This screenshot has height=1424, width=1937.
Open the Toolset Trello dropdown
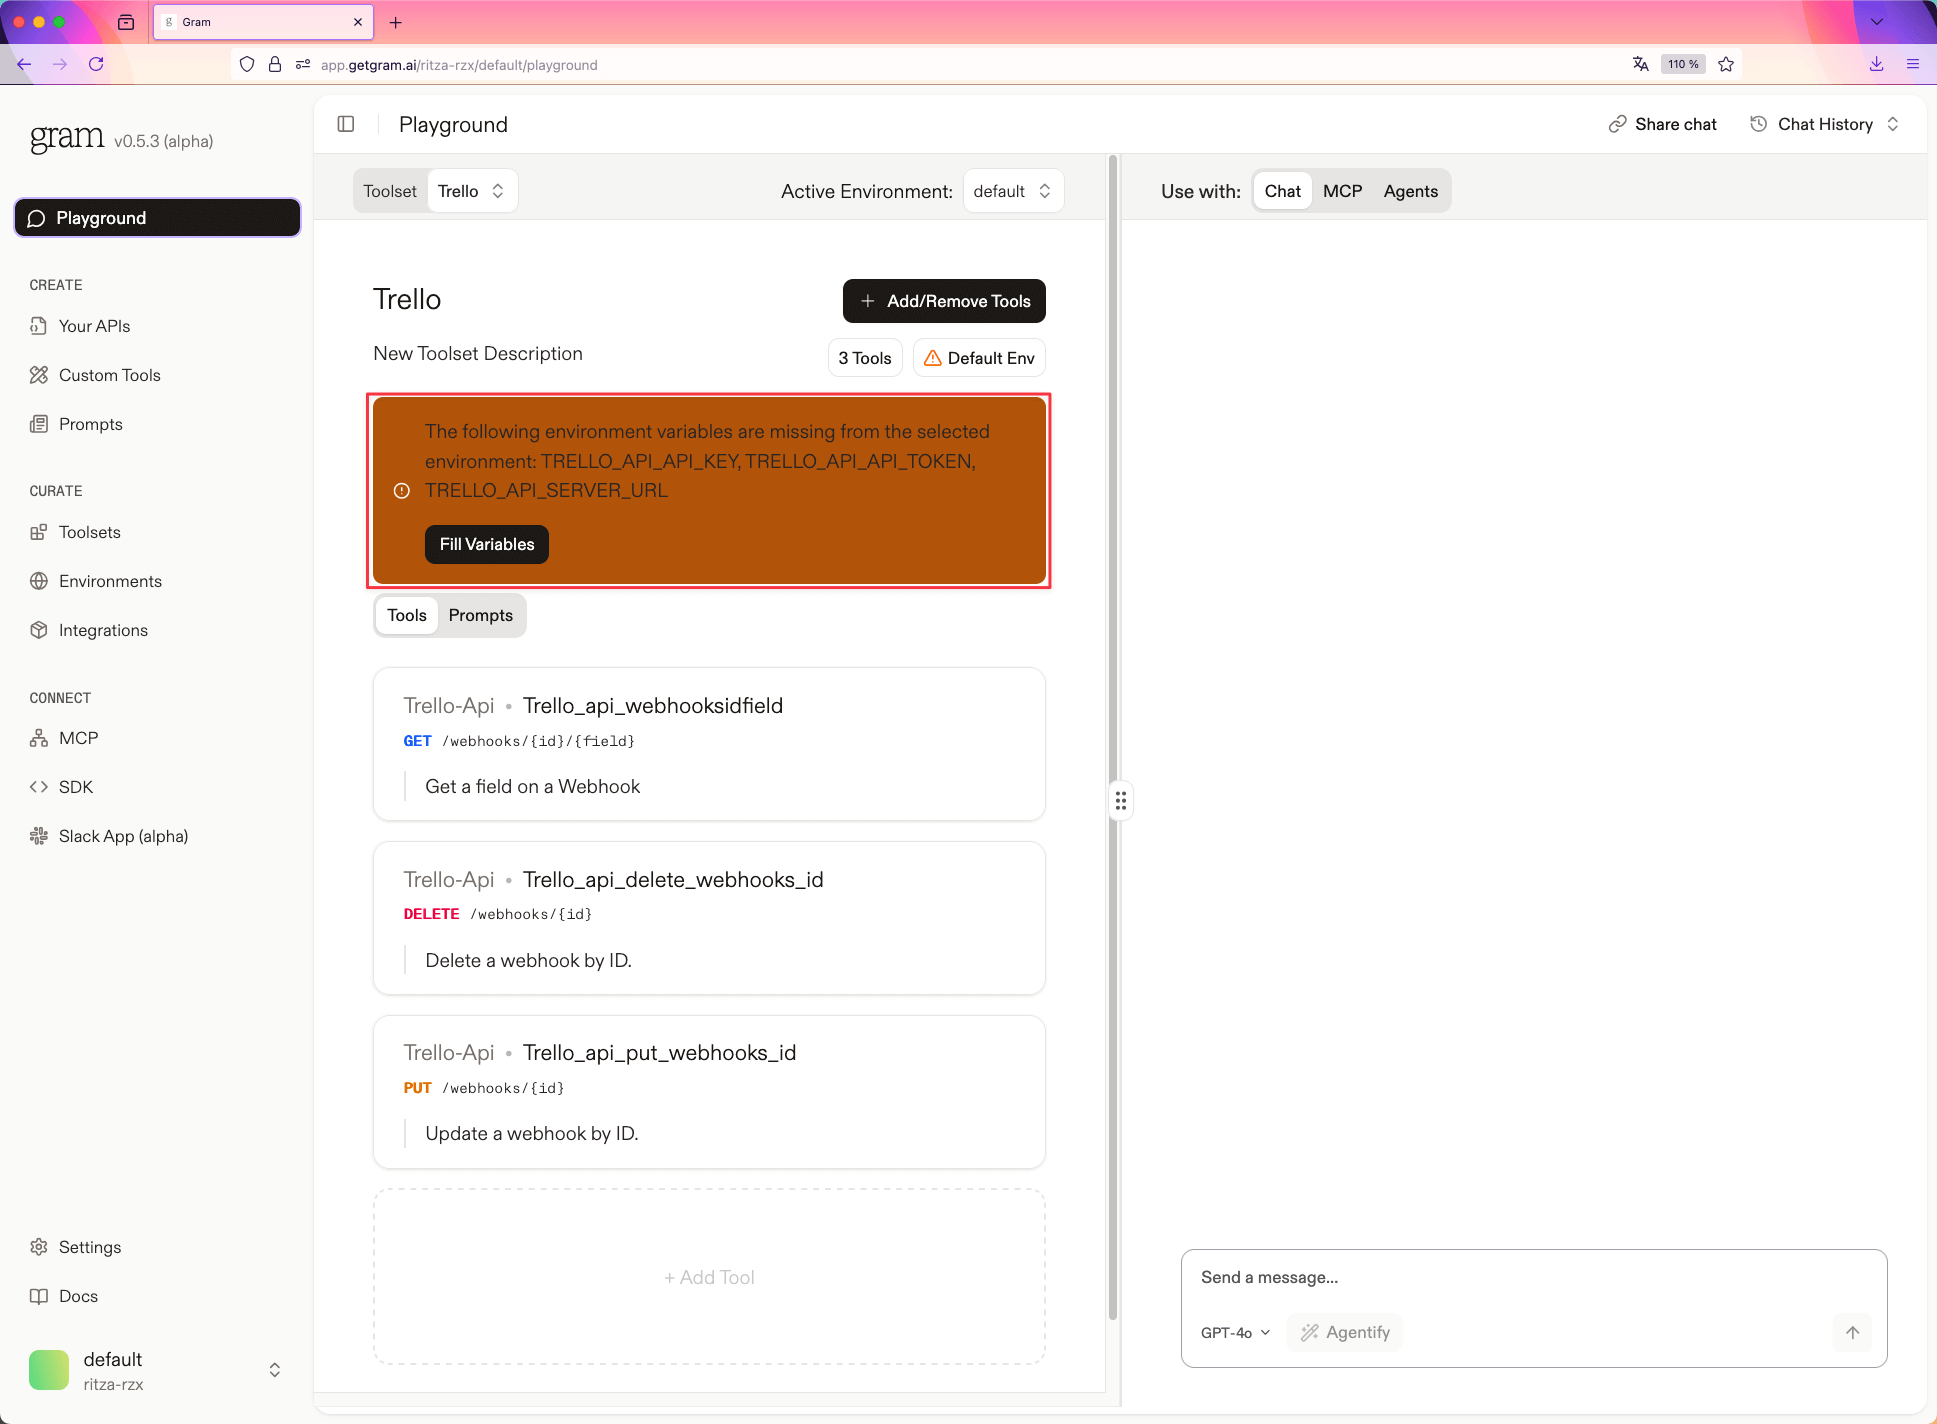tap(472, 191)
